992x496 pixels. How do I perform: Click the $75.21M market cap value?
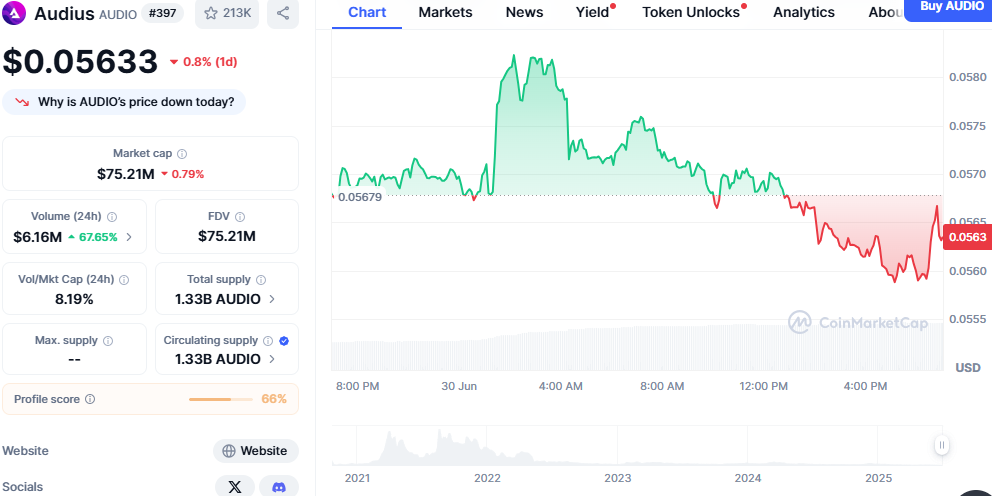point(125,173)
